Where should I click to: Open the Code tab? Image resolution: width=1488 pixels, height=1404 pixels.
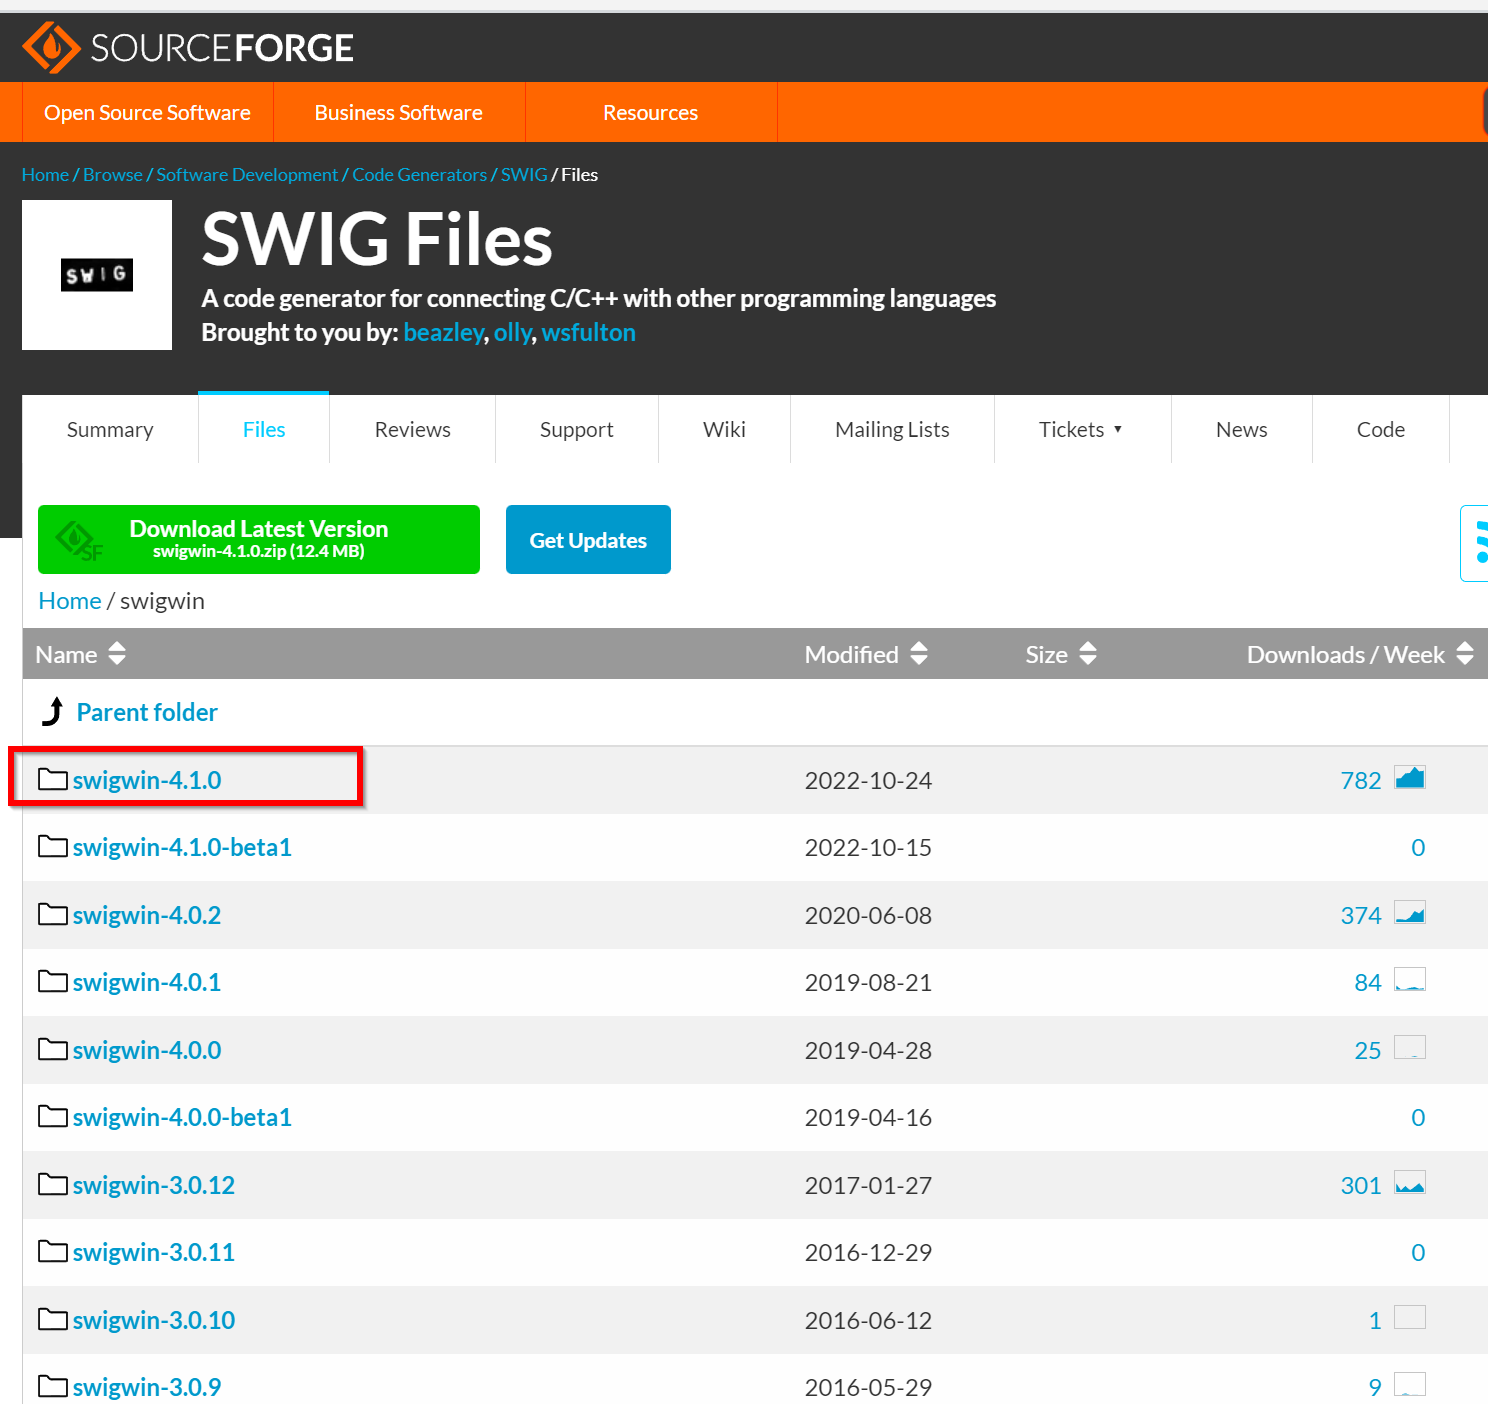pos(1381,429)
